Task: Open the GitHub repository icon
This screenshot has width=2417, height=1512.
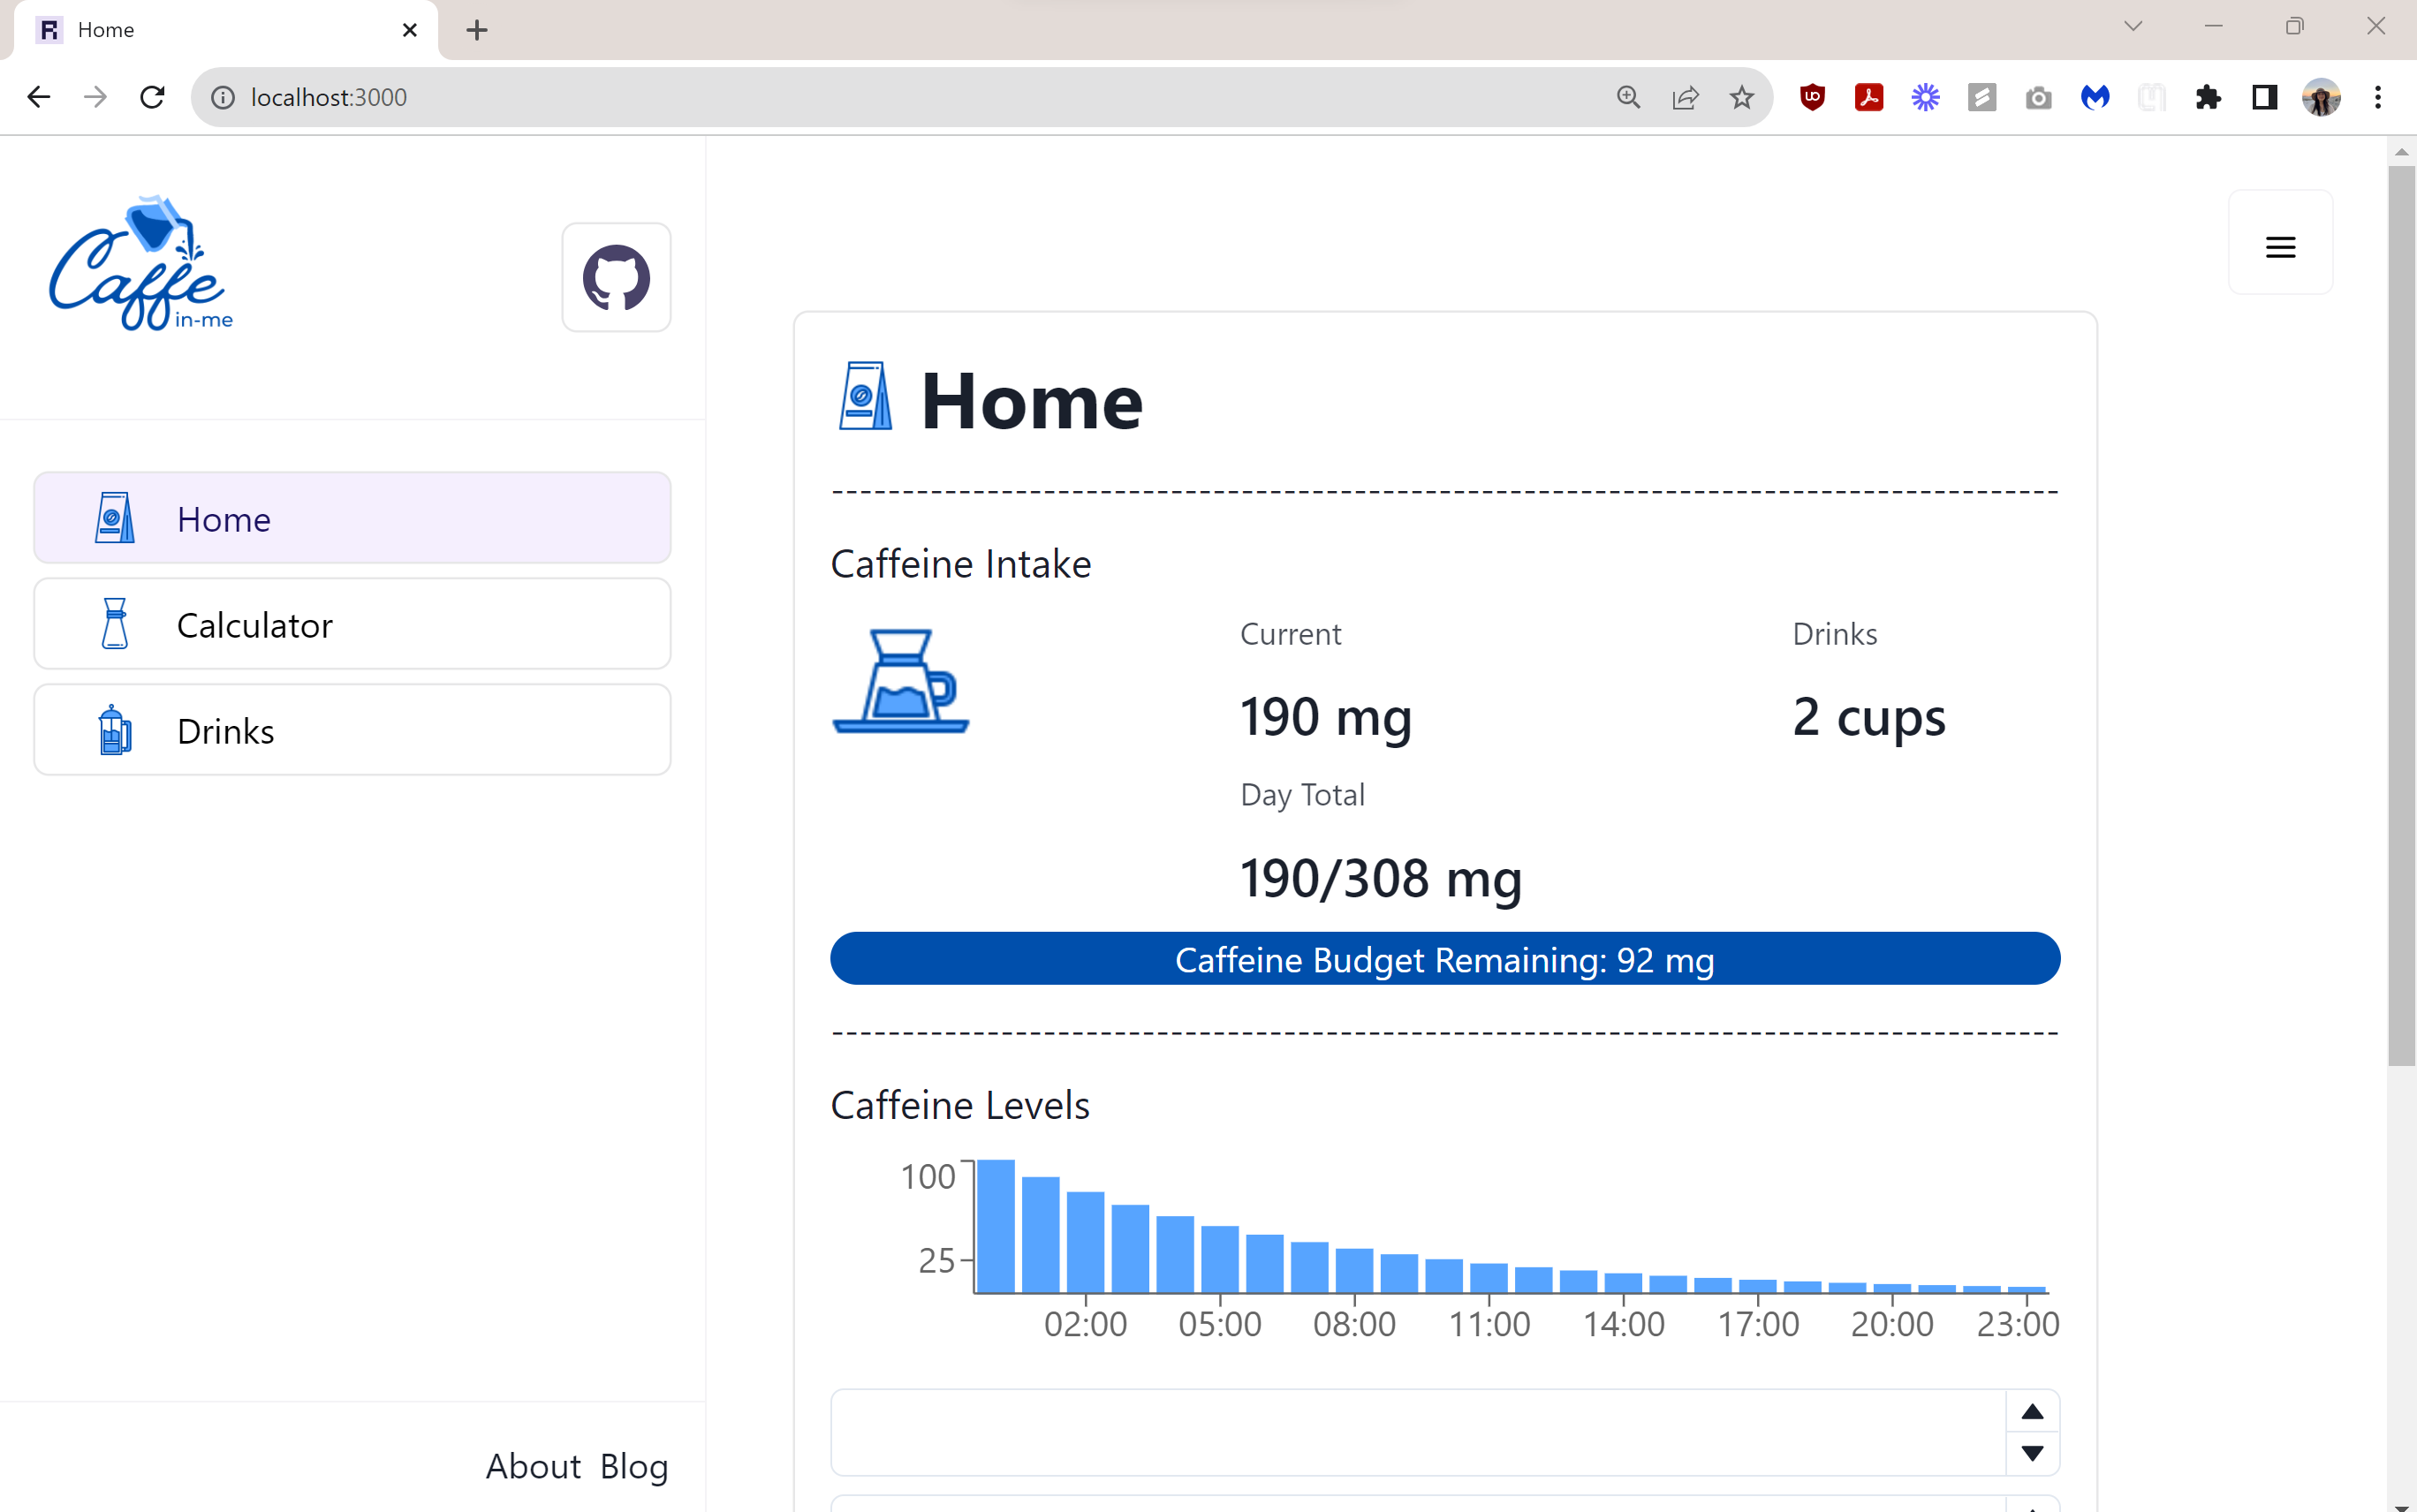Action: 616,277
